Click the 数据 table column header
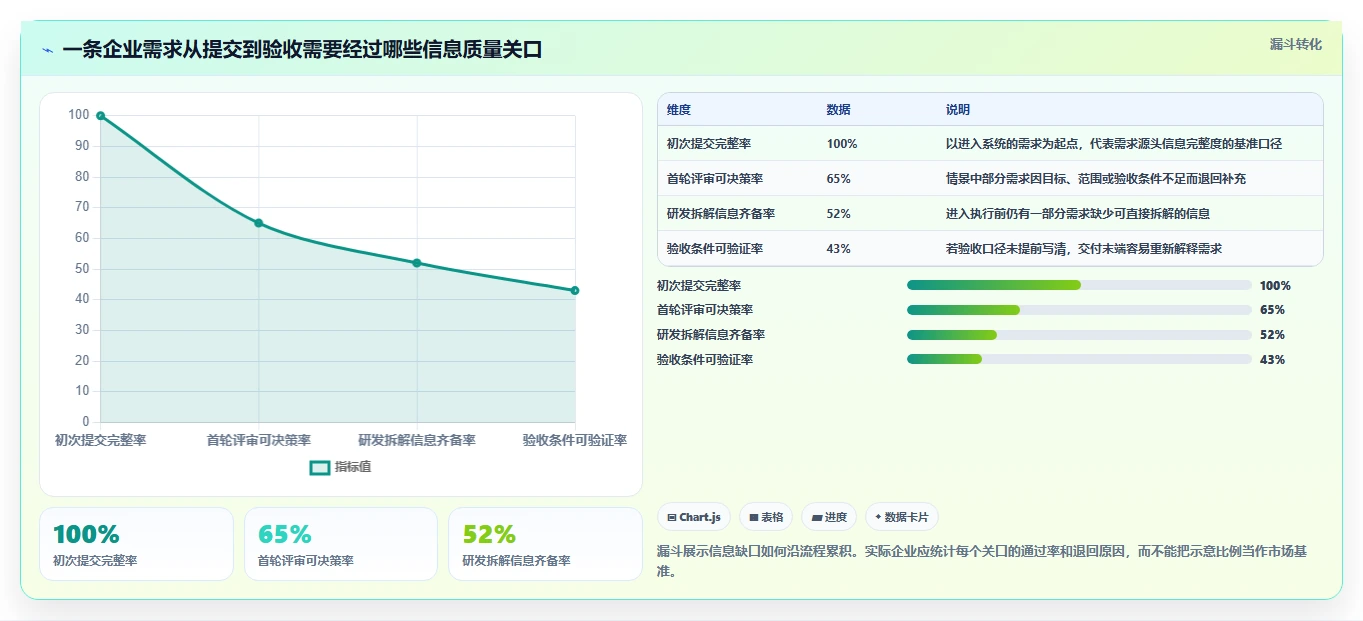Screen dimensions: 1363x621 coord(839,110)
